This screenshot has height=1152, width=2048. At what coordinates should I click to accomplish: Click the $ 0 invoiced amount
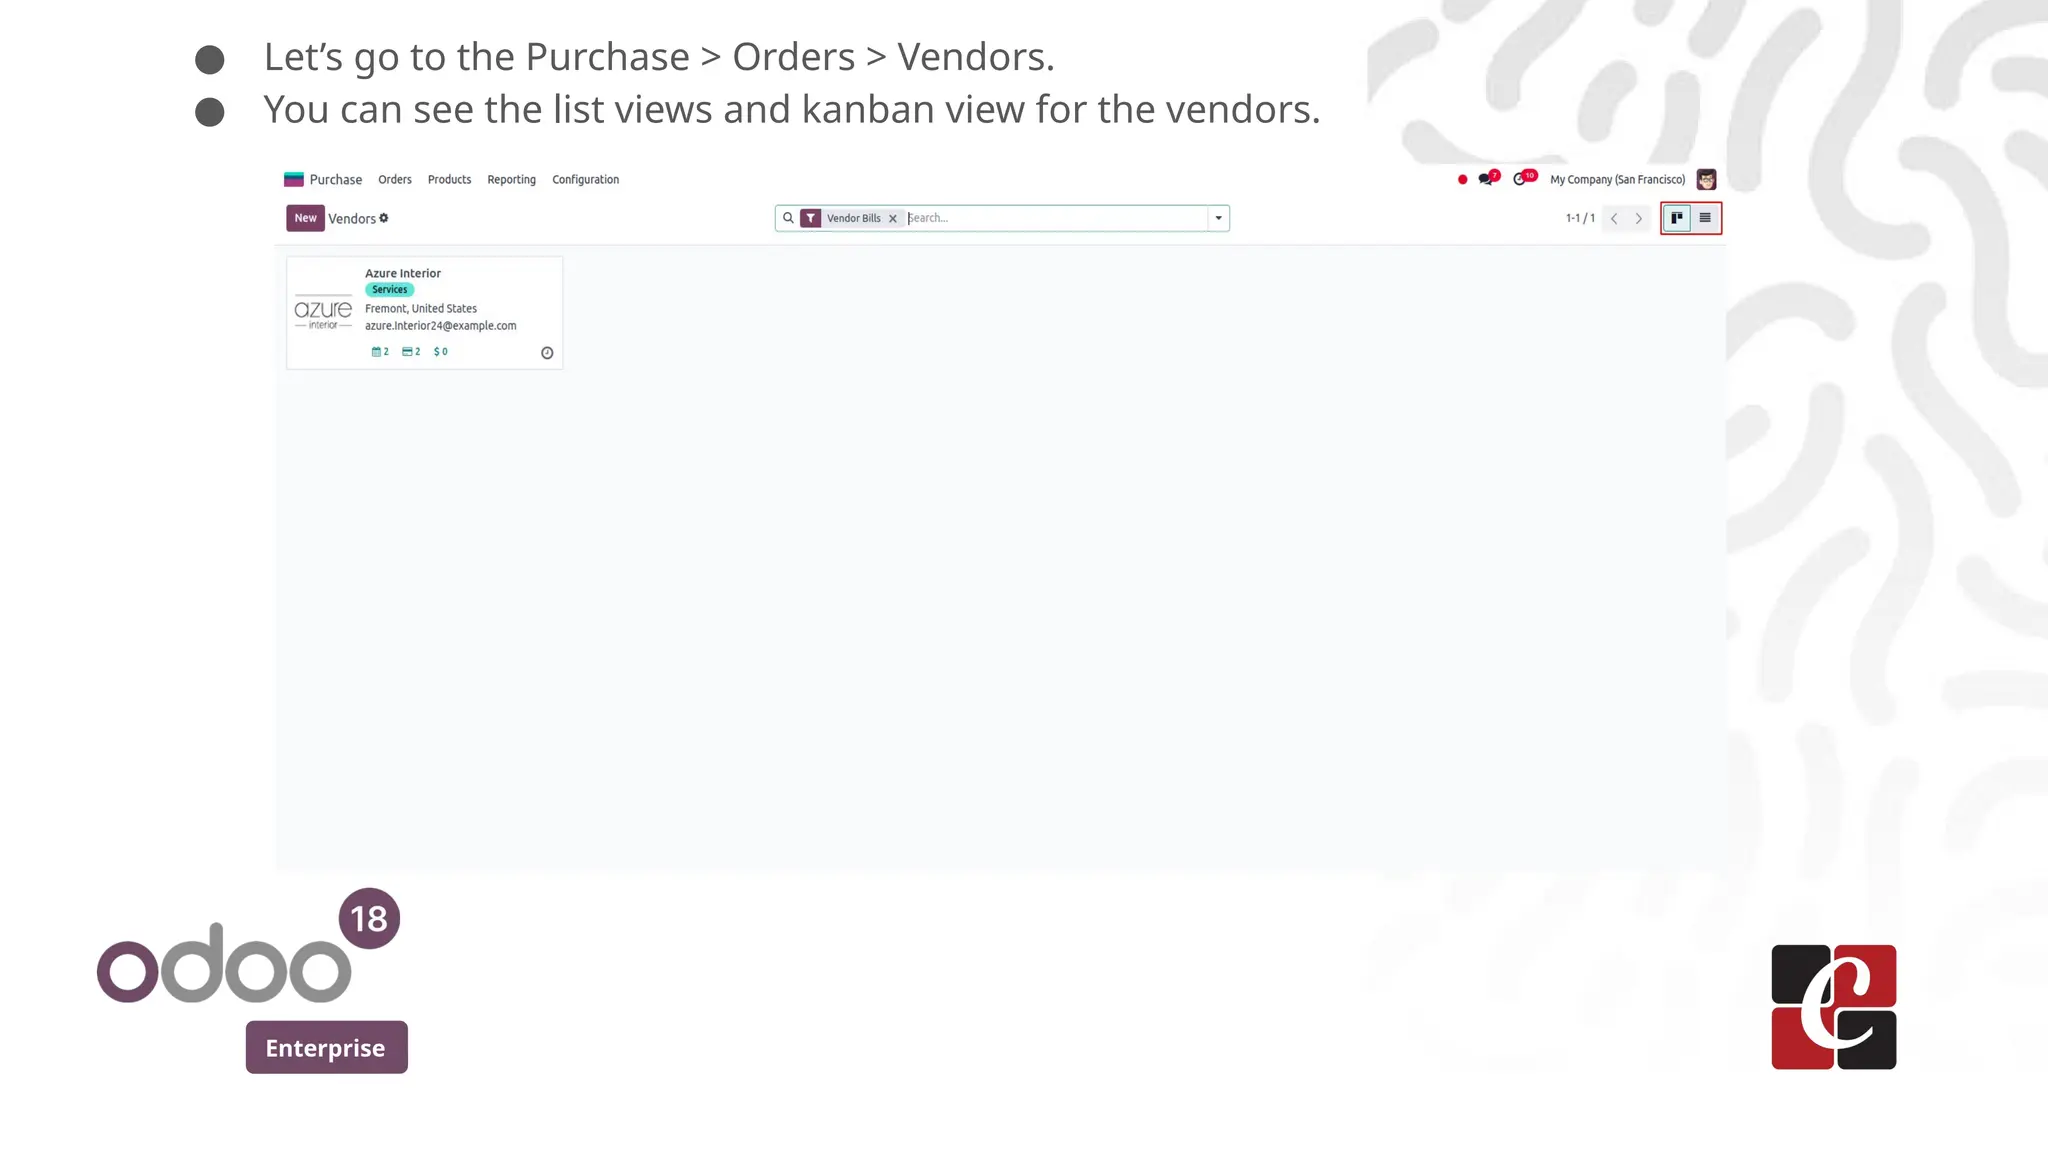[441, 352]
